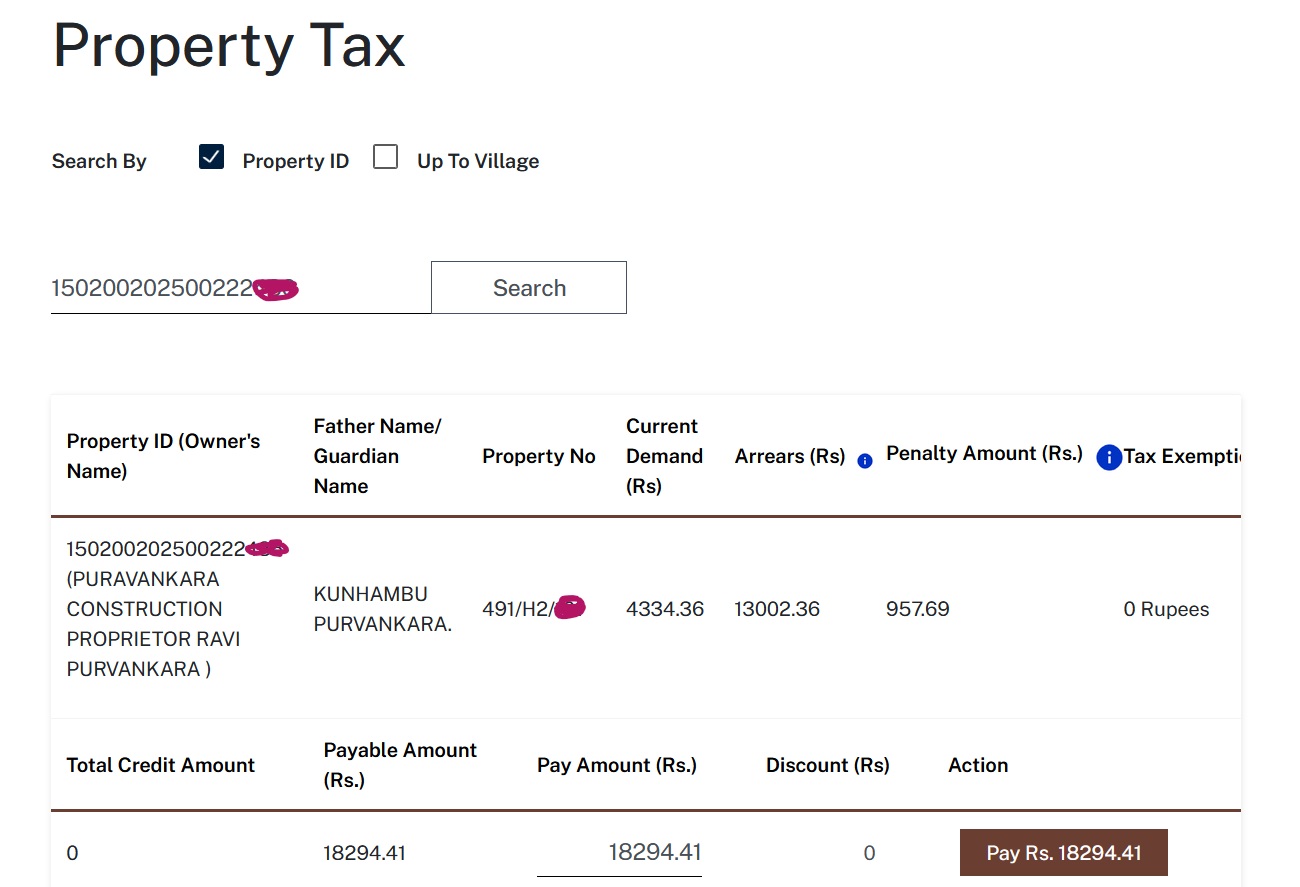Screen dimensions: 1300x887
Task: Uncheck the Property ID checkbox
Action: click(x=211, y=157)
